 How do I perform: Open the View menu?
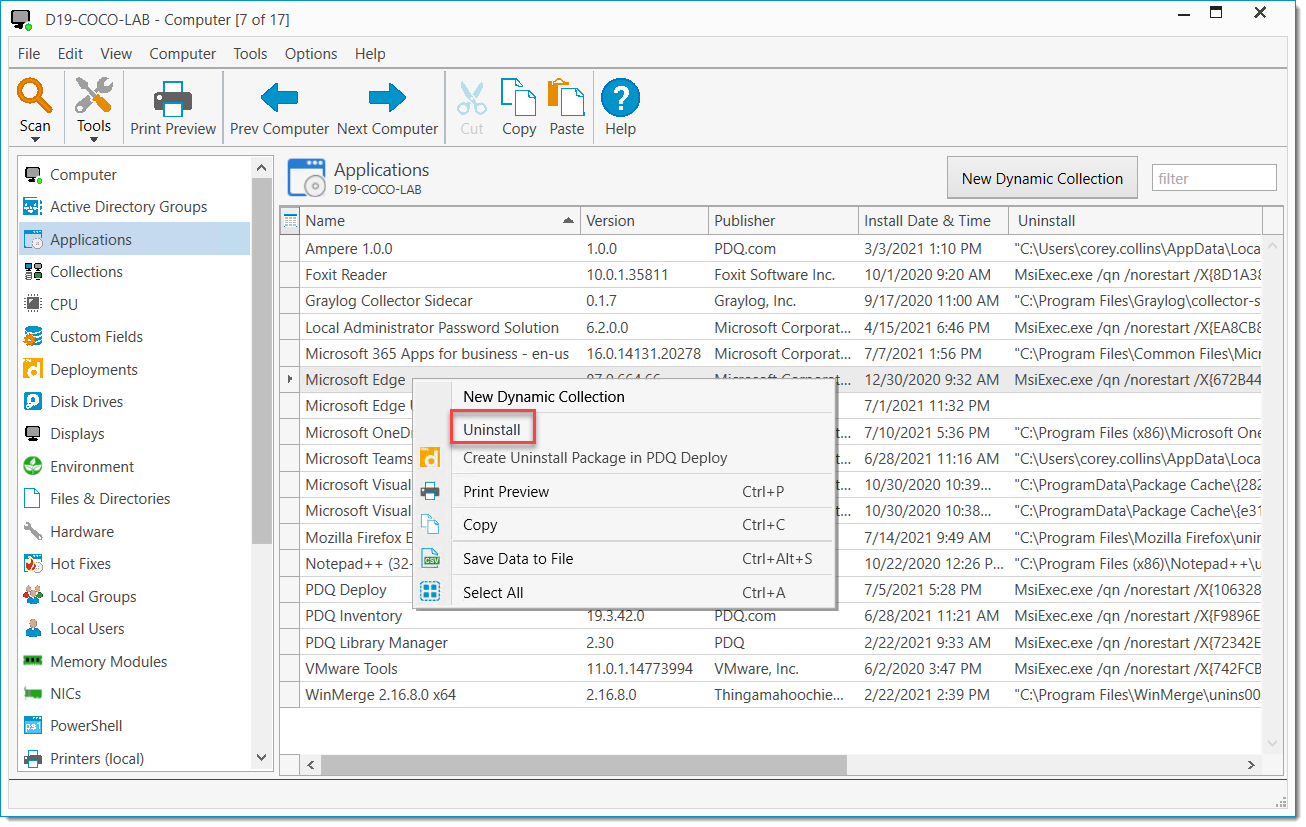(x=116, y=54)
